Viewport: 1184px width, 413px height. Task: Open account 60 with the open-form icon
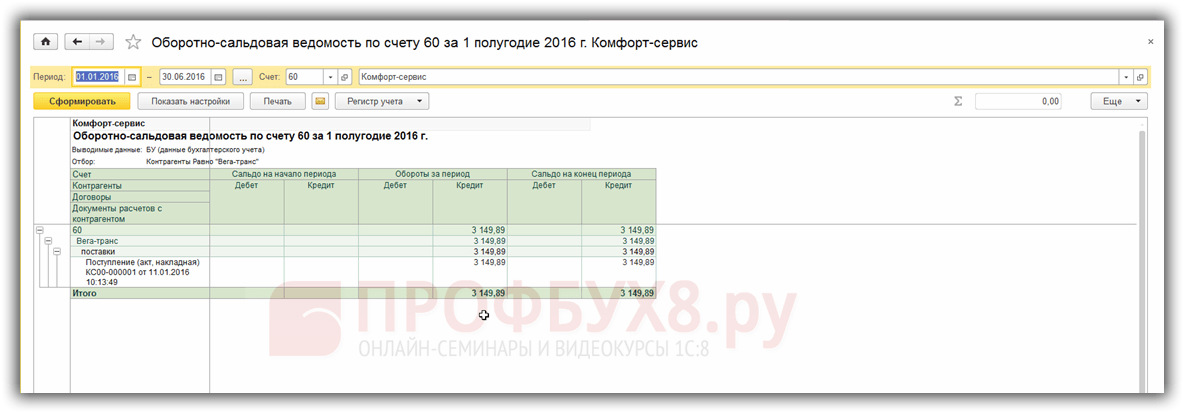tap(344, 77)
